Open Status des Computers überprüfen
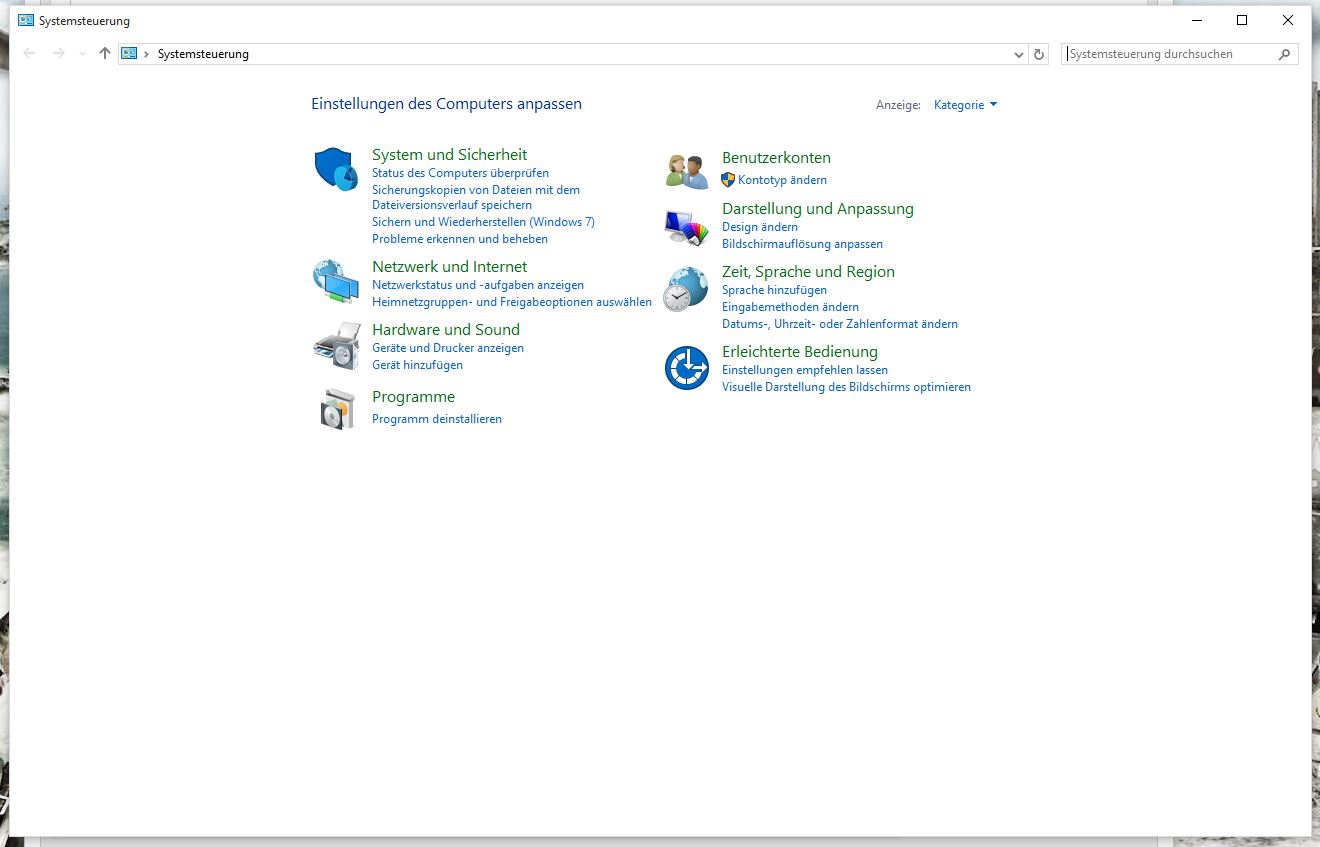The image size is (1320, 847). pyautogui.click(x=460, y=173)
